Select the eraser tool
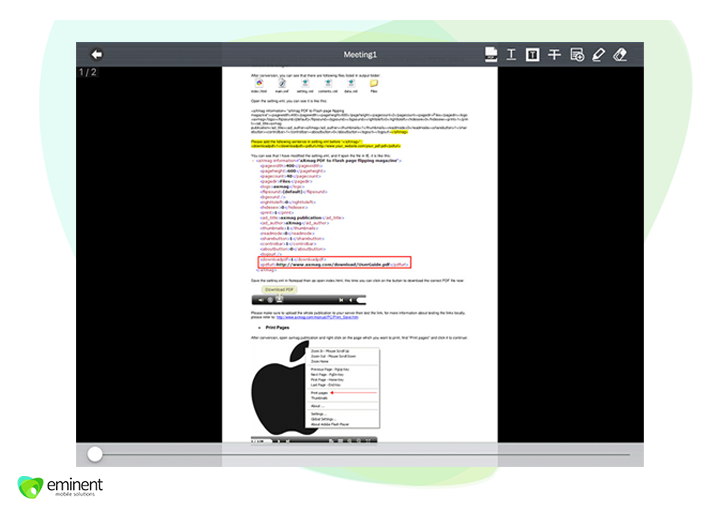Screen dimensions: 720x510 620,54
